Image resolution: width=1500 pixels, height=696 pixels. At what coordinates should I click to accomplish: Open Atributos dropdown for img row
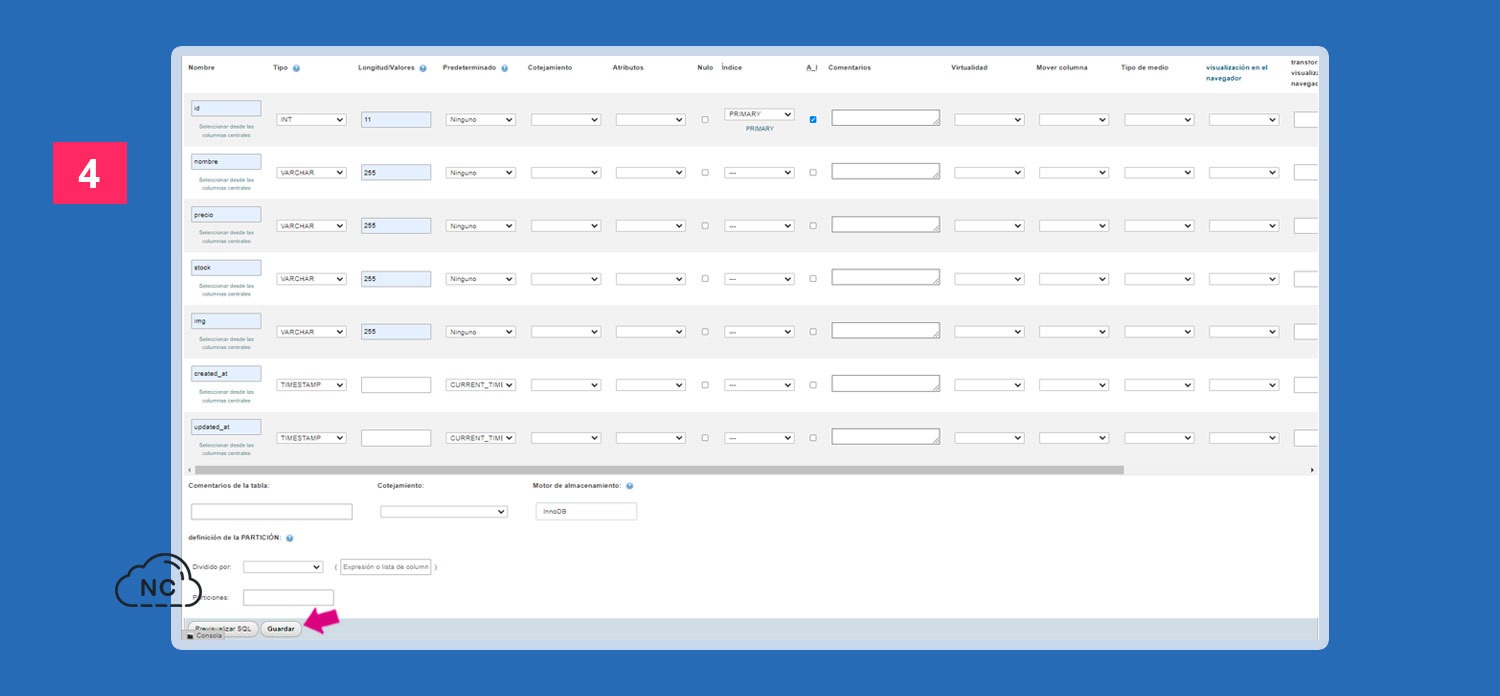tap(651, 332)
